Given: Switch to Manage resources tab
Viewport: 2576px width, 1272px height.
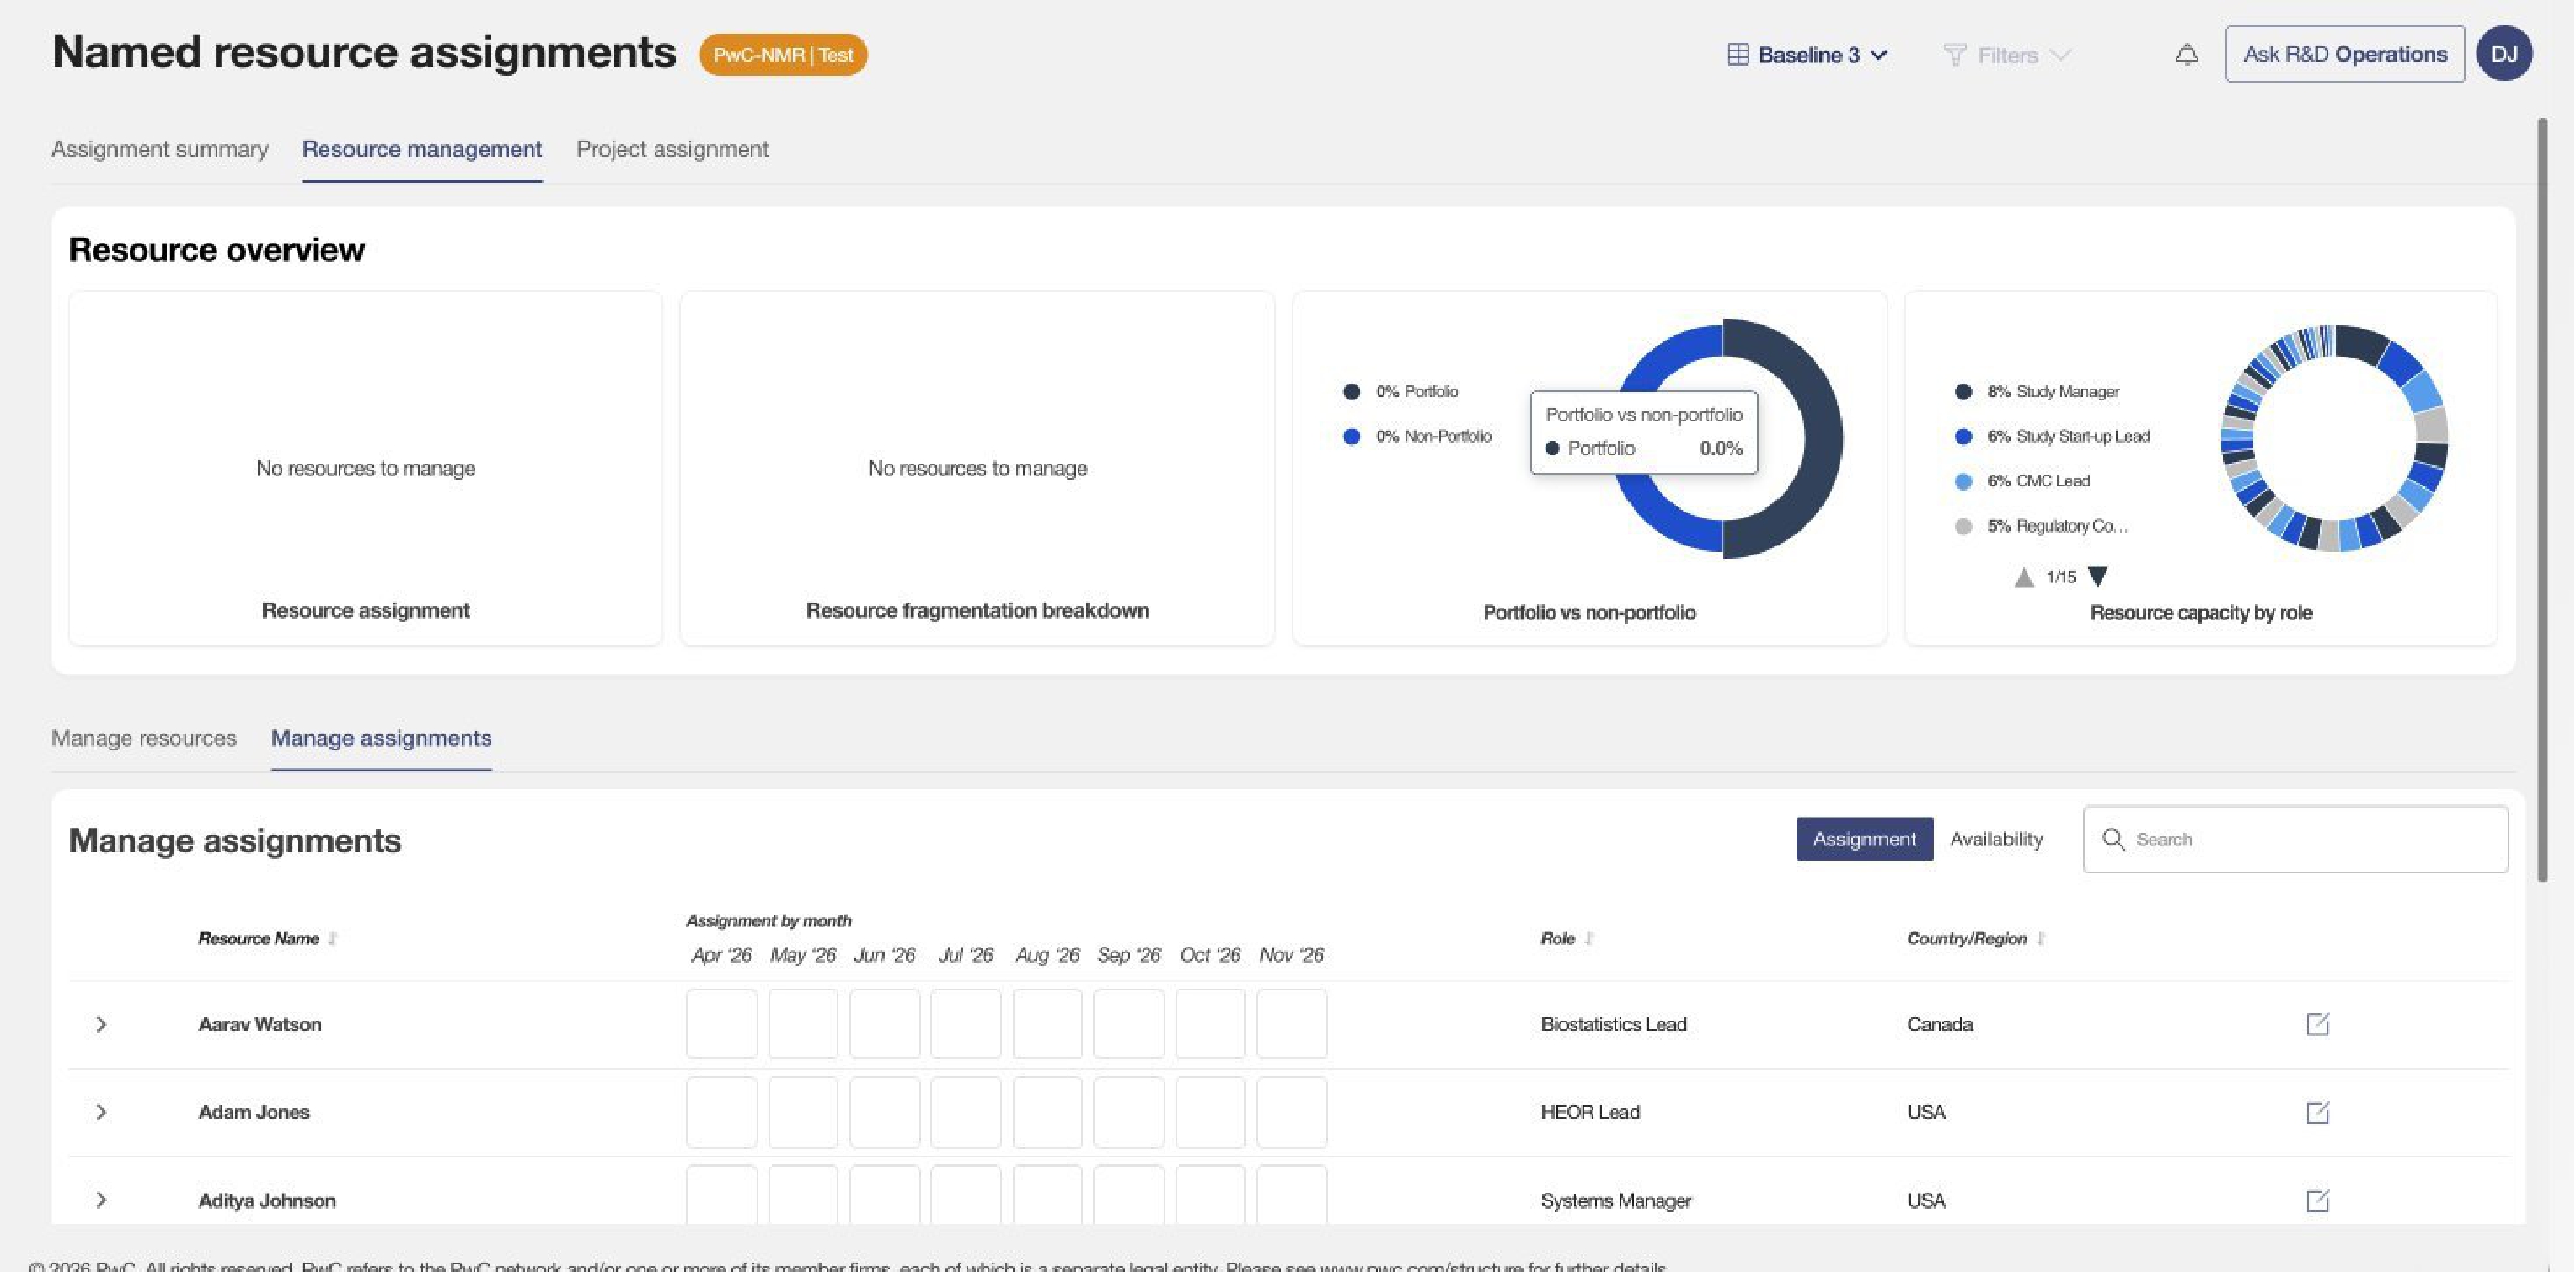Looking at the screenshot, I should click(x=144, y=738).
